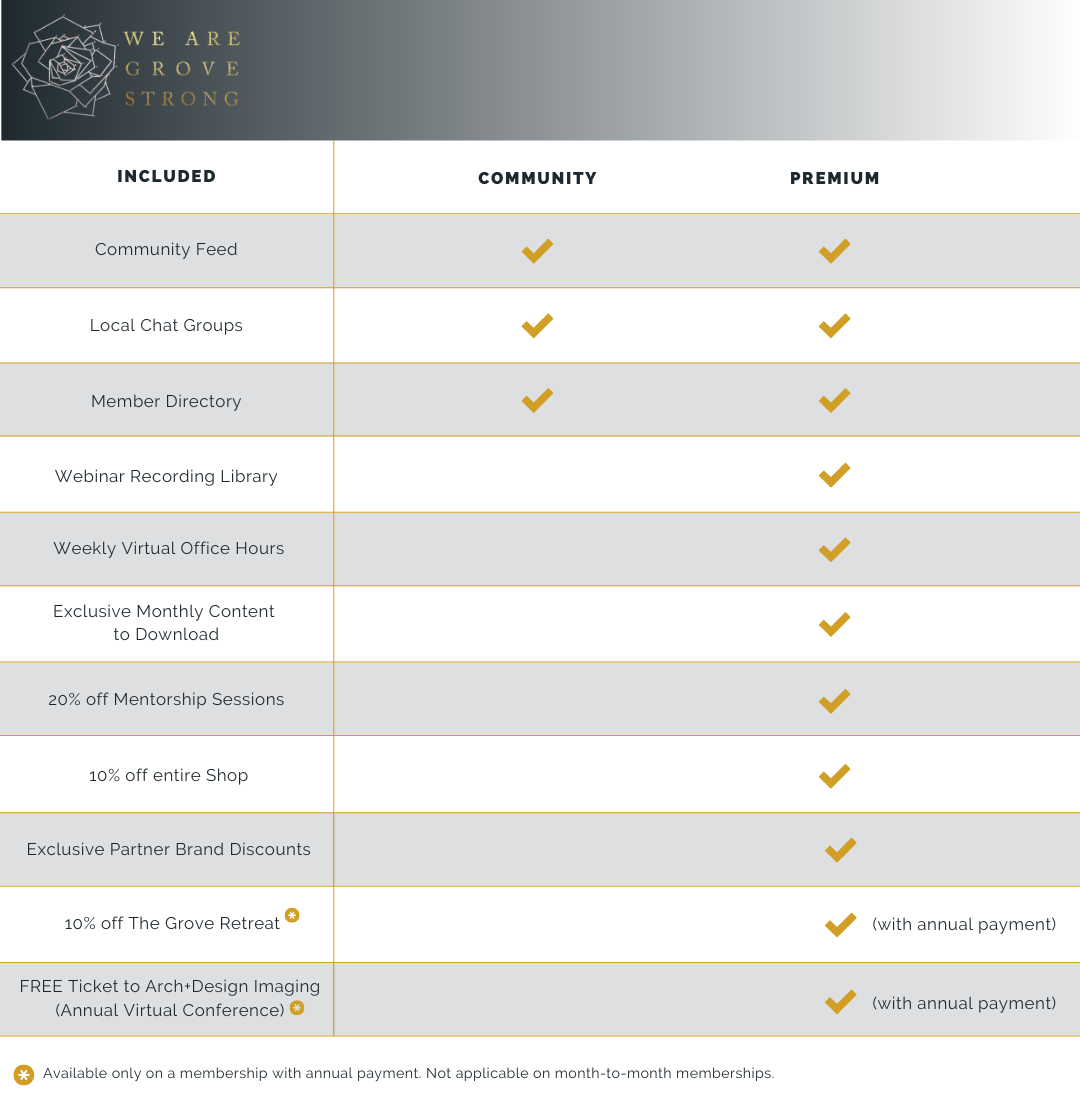Click the Webinar Recording Library label

pyautogui.click(x=166, y=476)
